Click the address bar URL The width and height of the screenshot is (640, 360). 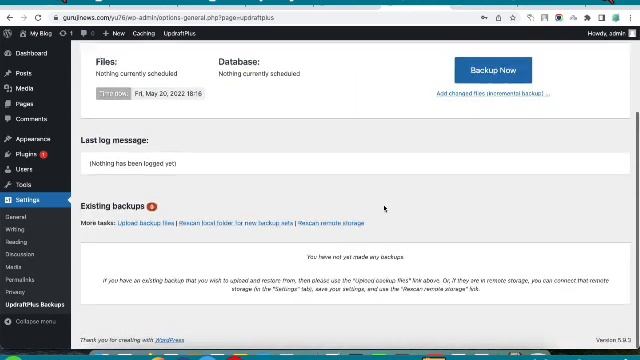click(168, 18)
